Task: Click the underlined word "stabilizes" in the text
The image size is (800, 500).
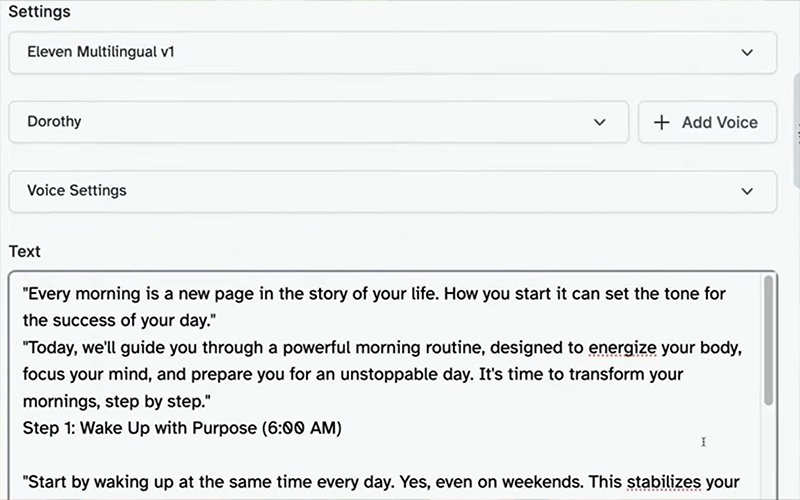Action: [665, 483]
